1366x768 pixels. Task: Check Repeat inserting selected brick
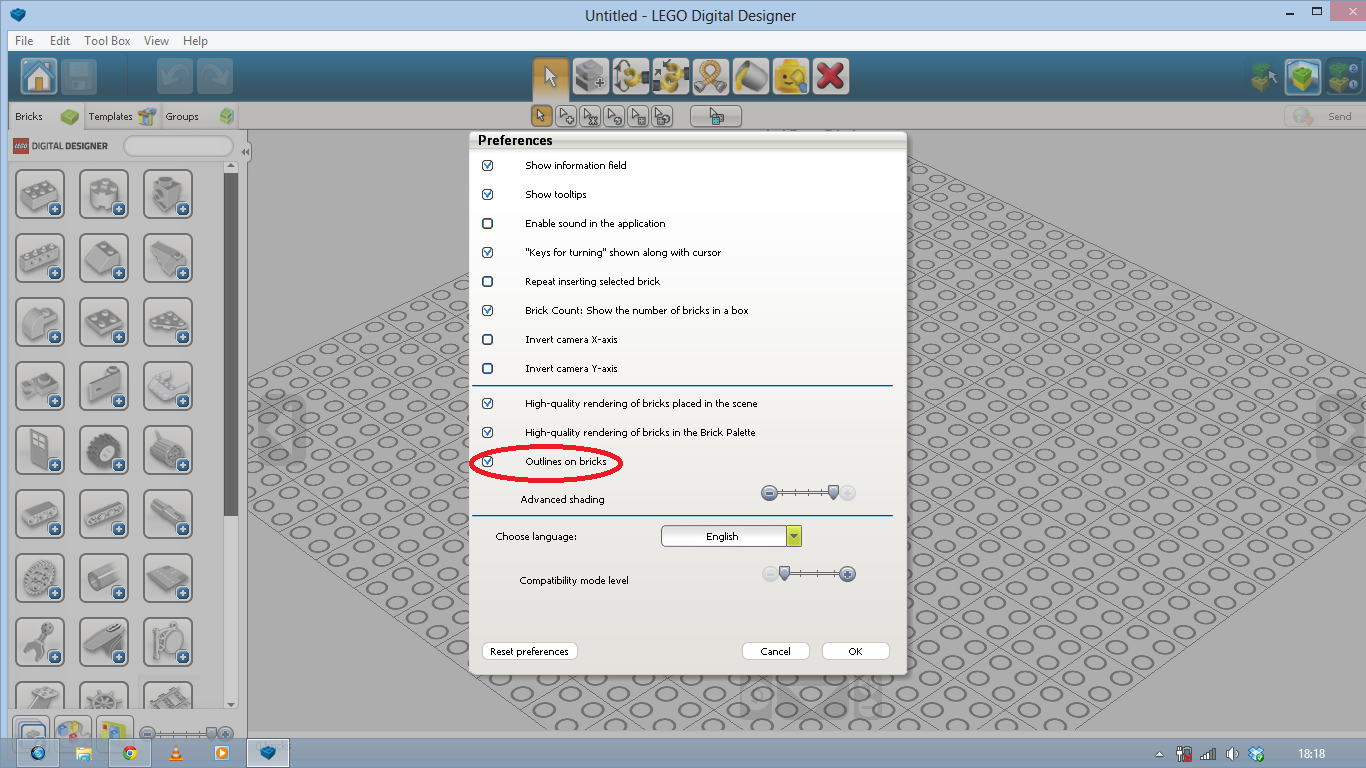(x=488, y=281)
